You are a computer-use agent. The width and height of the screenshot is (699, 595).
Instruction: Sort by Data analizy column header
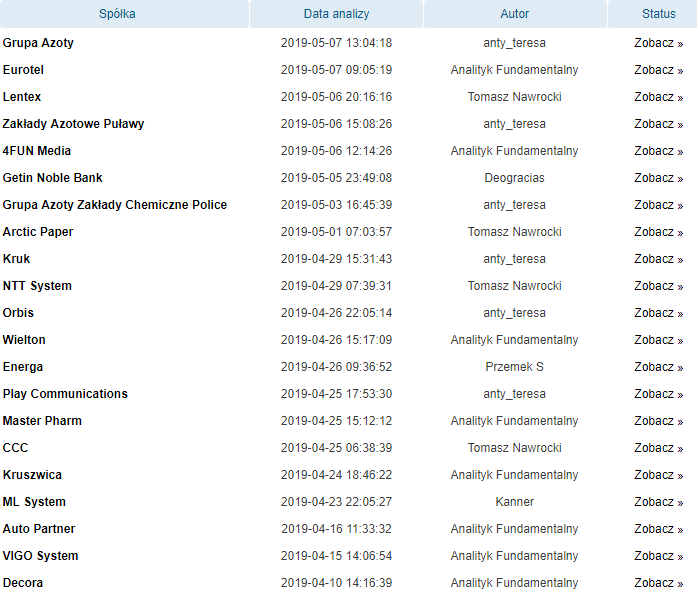pos(337,14)
